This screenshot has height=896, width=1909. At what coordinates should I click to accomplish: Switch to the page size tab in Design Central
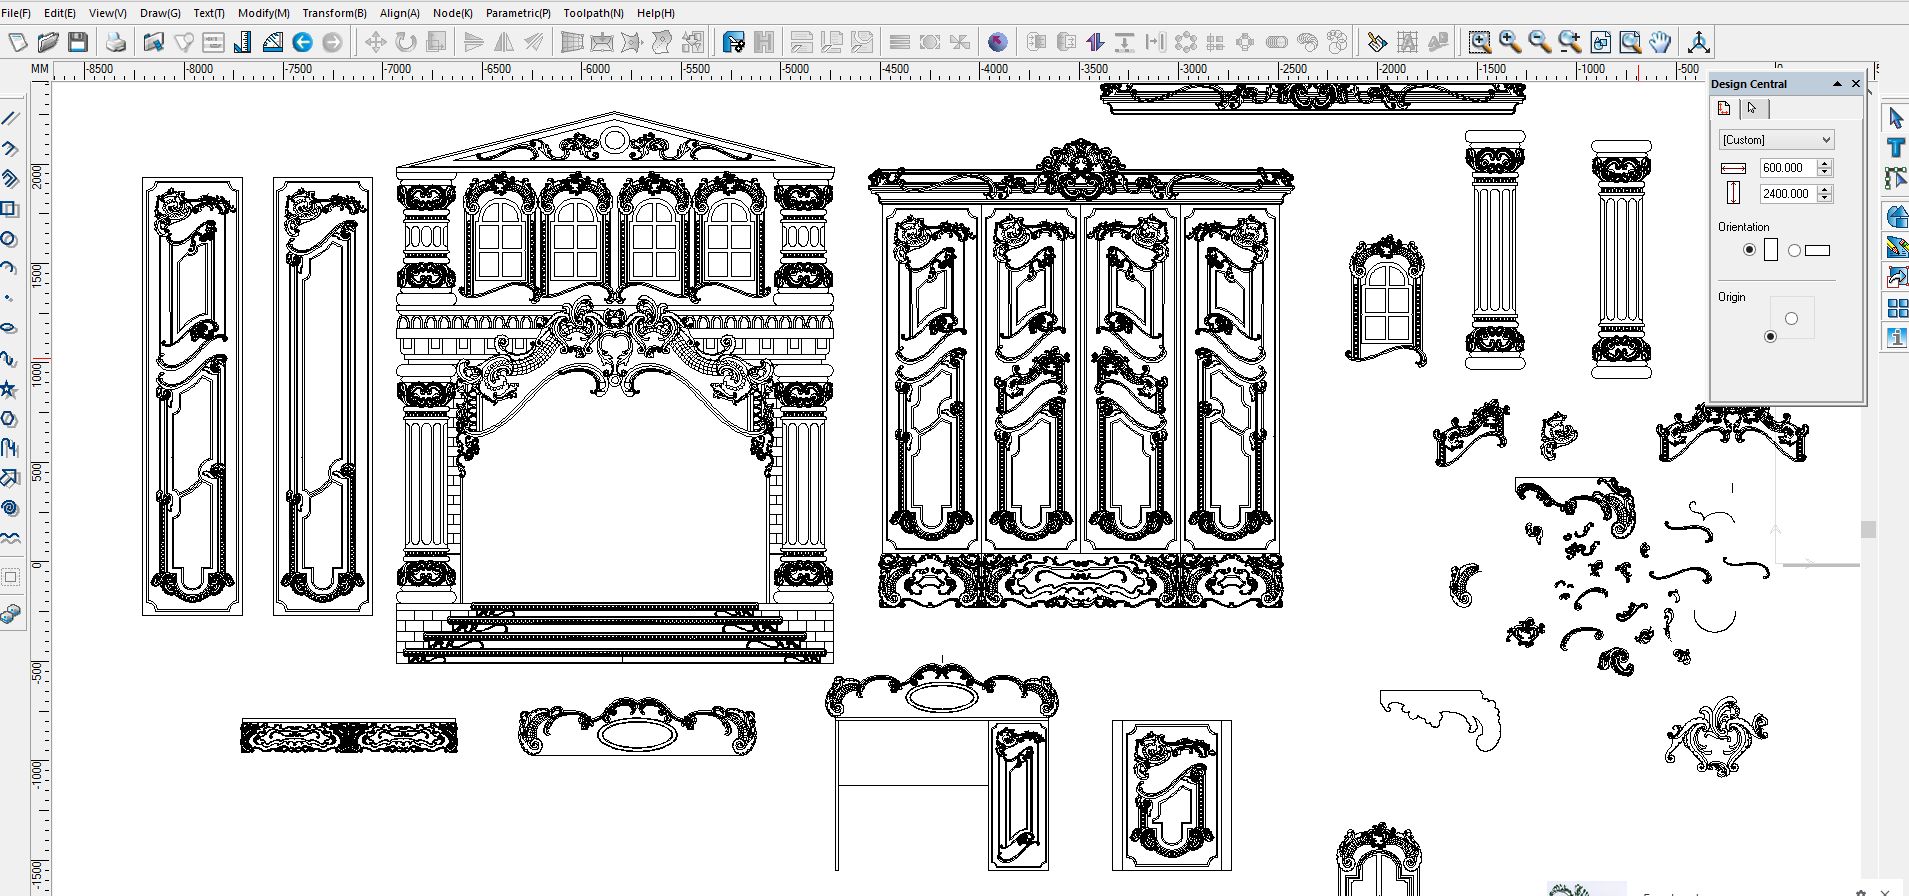1726,108
